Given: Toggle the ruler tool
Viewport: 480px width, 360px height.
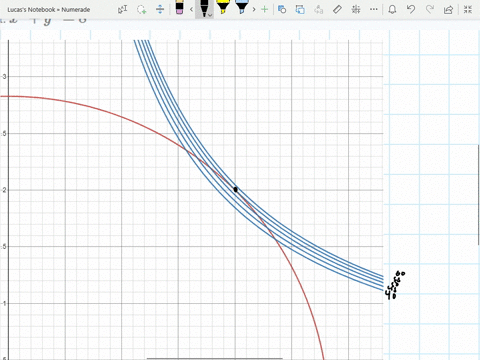Looking at the screenshot, I should click(x=337, y=9).
